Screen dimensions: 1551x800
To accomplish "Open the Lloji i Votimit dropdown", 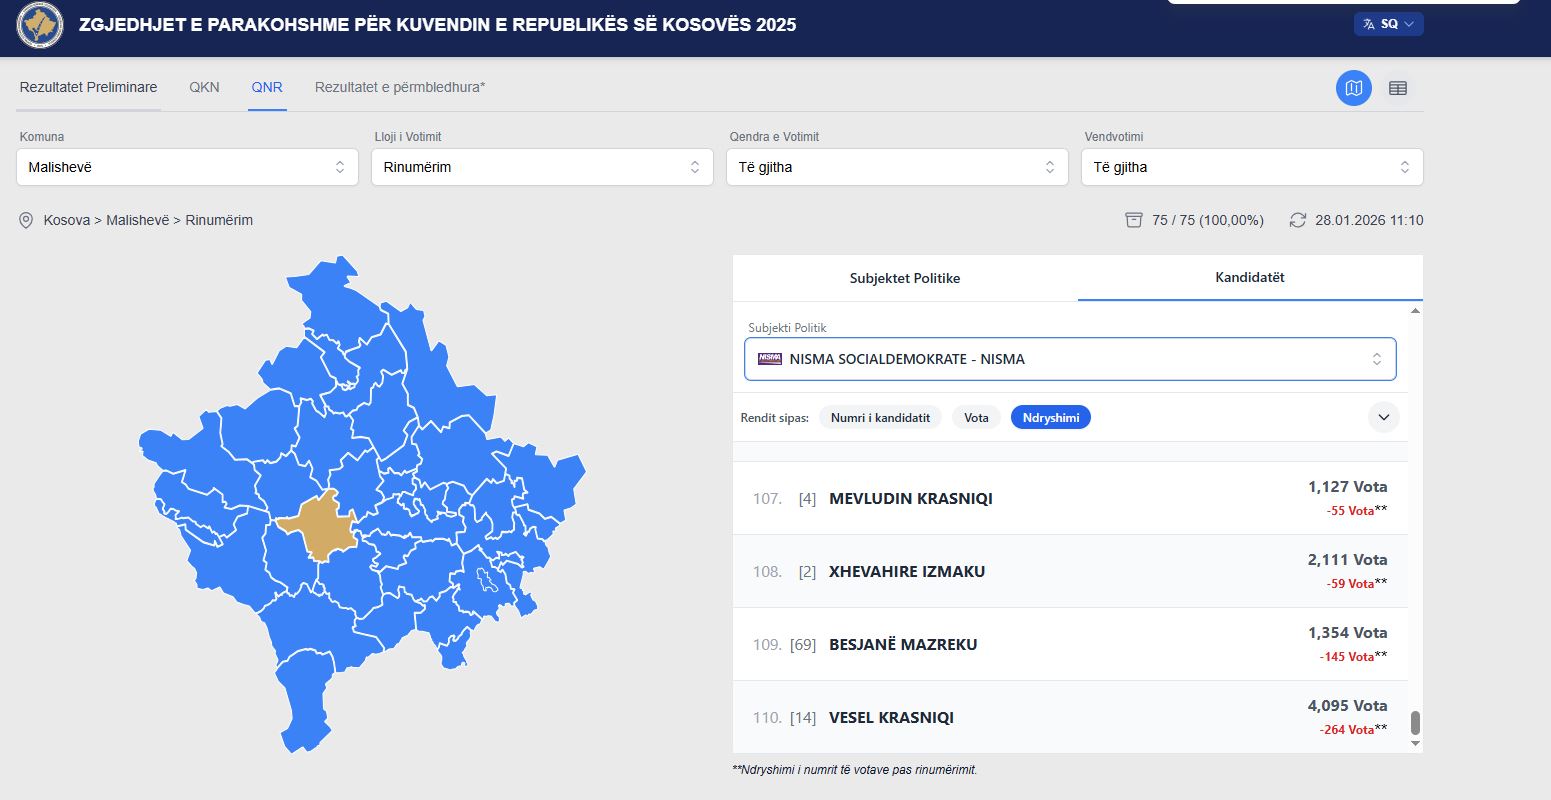I will [x=542, y=167].
